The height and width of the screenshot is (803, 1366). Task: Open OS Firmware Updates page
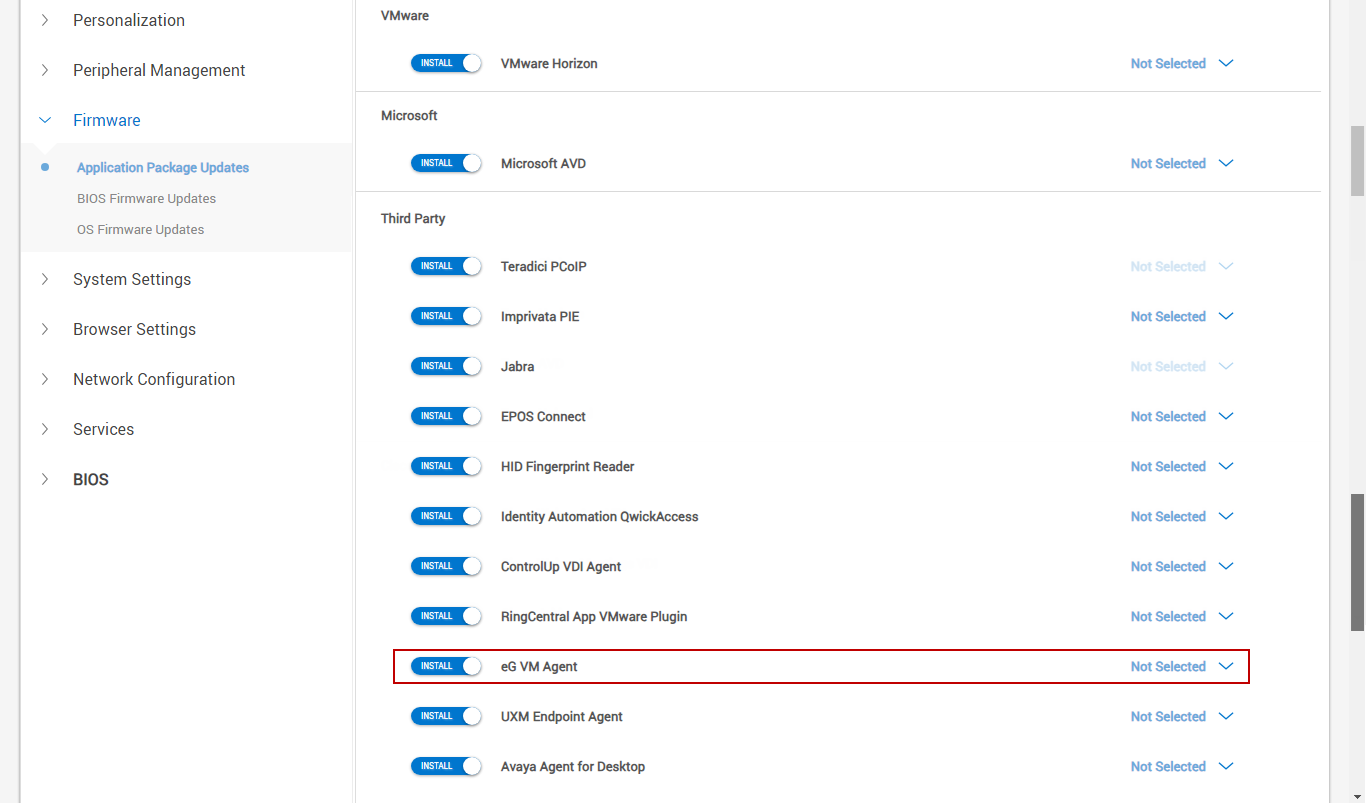point(140,229)
